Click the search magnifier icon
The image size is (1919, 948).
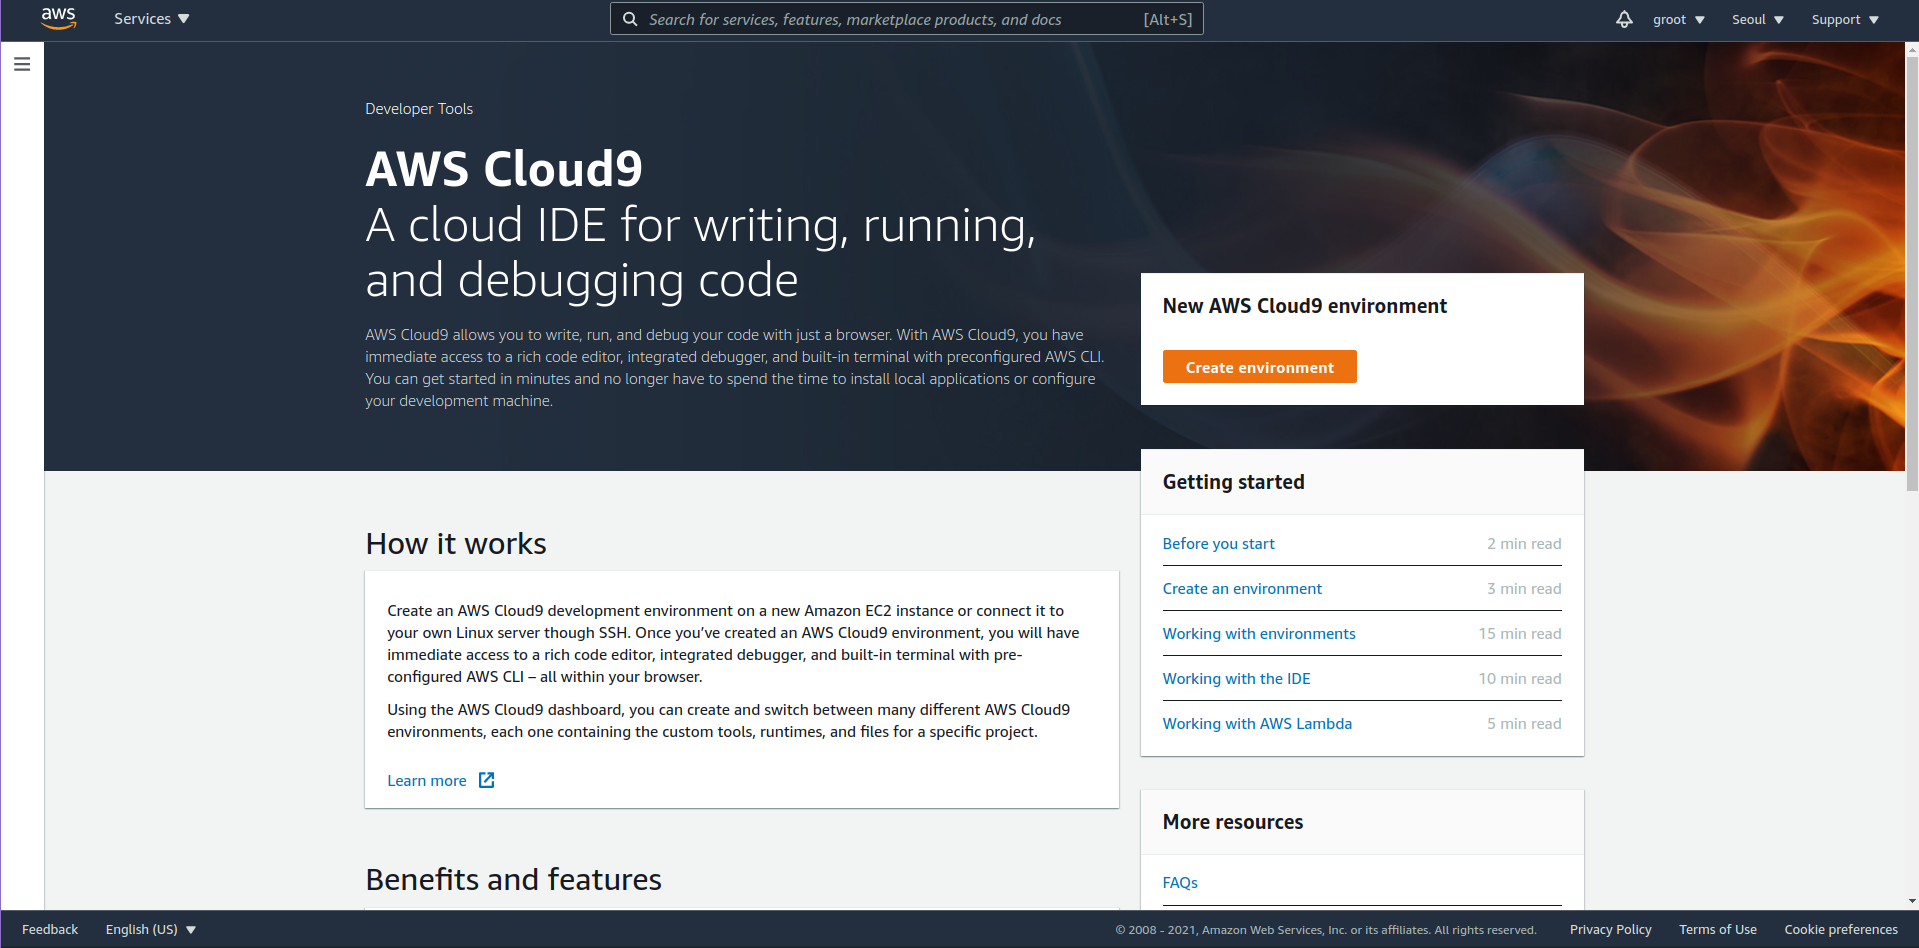click(630, 19)
